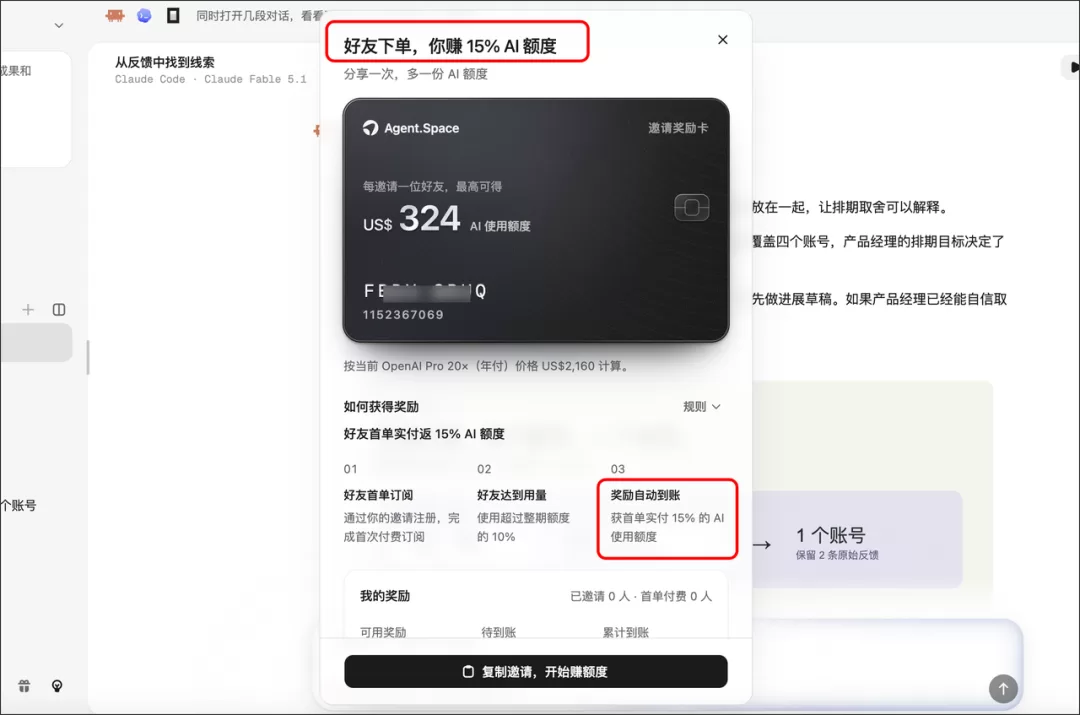Click the Agent.Space logo on the card
This screenshot has height=715, width=1080.
coord(371,128)
